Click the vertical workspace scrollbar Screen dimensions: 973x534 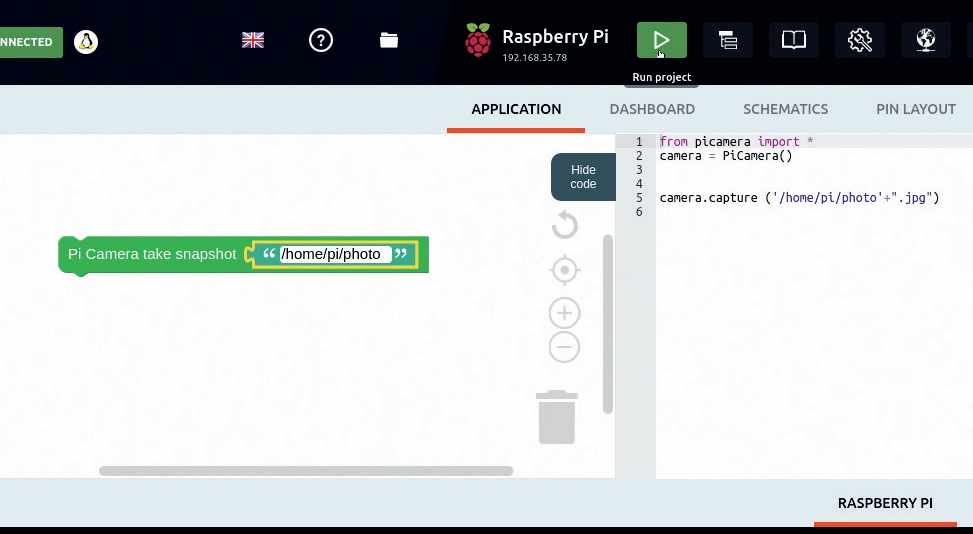[608, 324]
